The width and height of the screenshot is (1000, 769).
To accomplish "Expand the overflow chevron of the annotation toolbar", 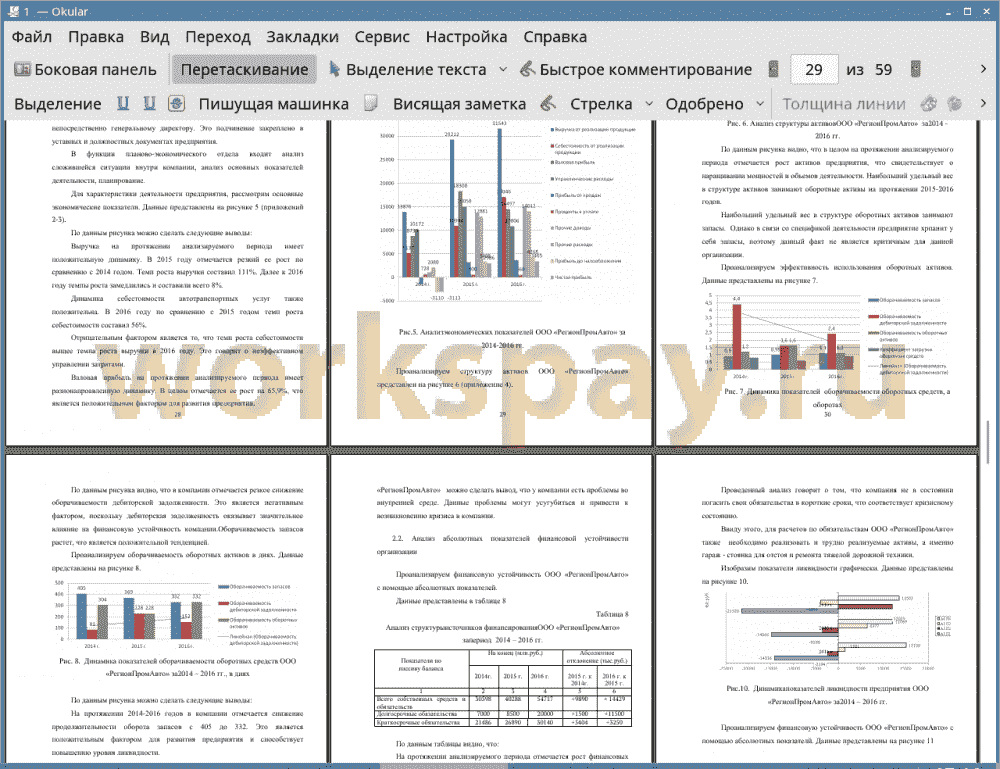I will click(x=983, y=103).
